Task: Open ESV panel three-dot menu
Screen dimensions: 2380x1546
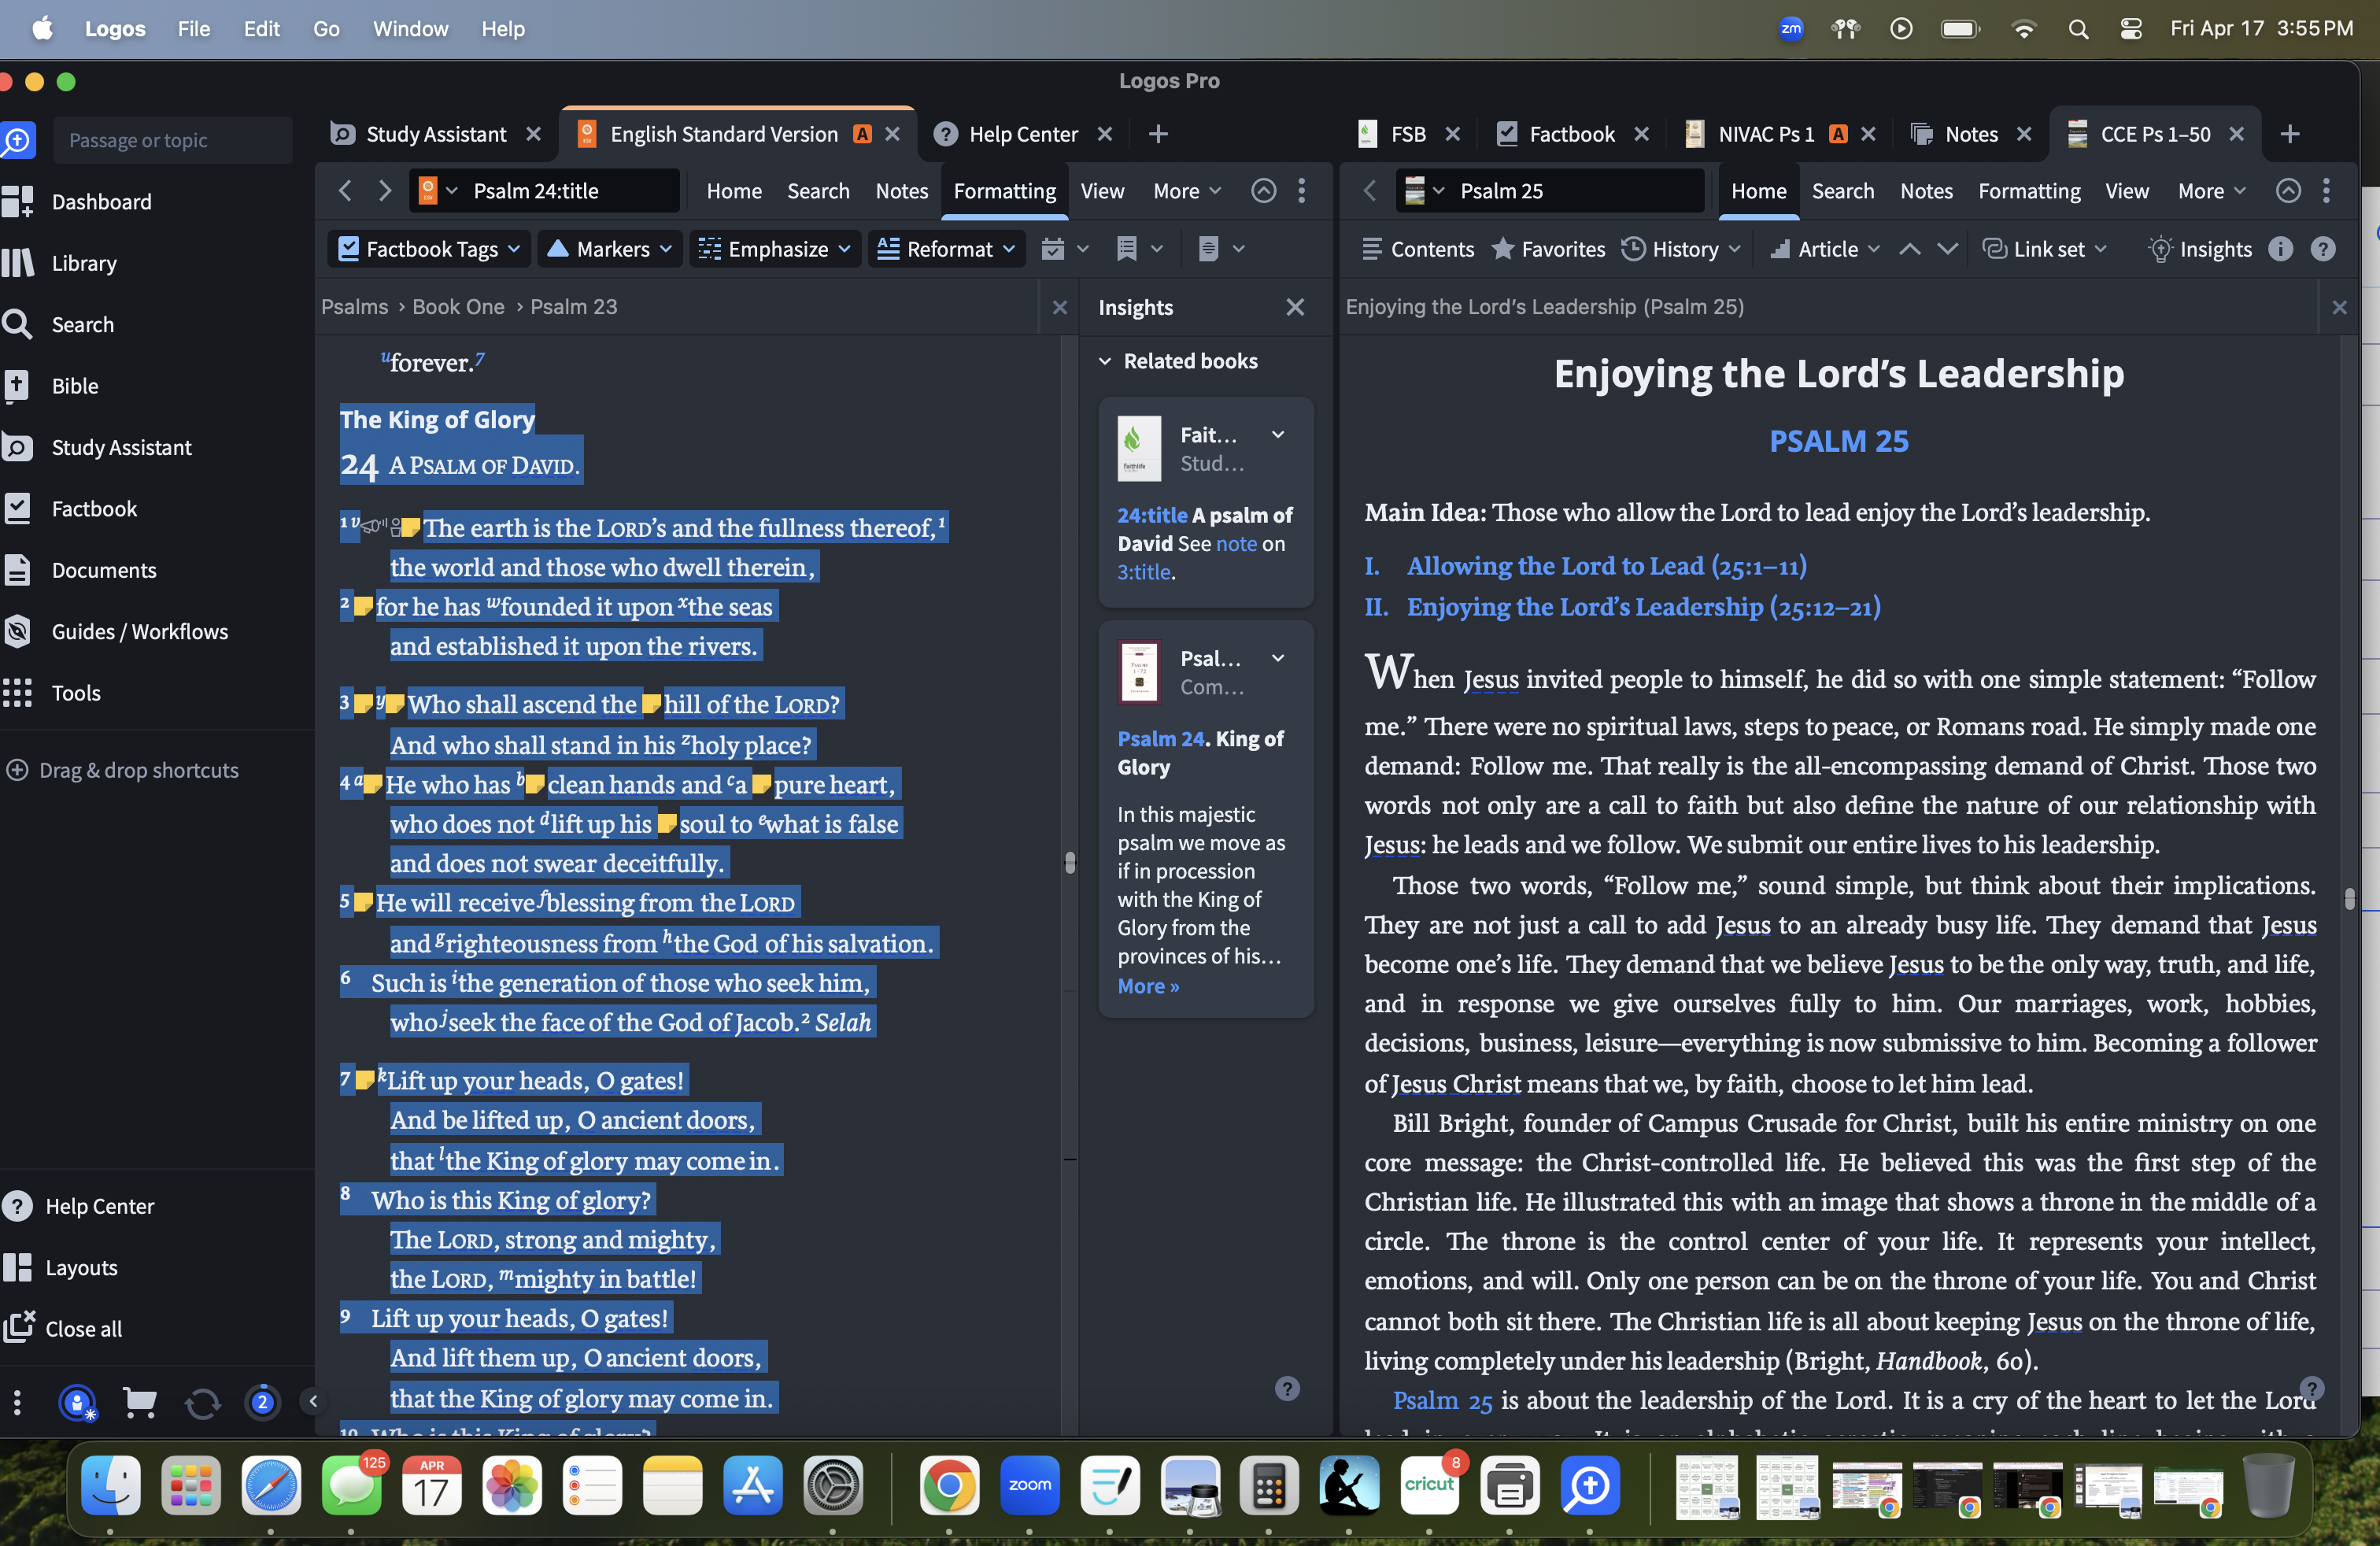Action: (1301, 191)
